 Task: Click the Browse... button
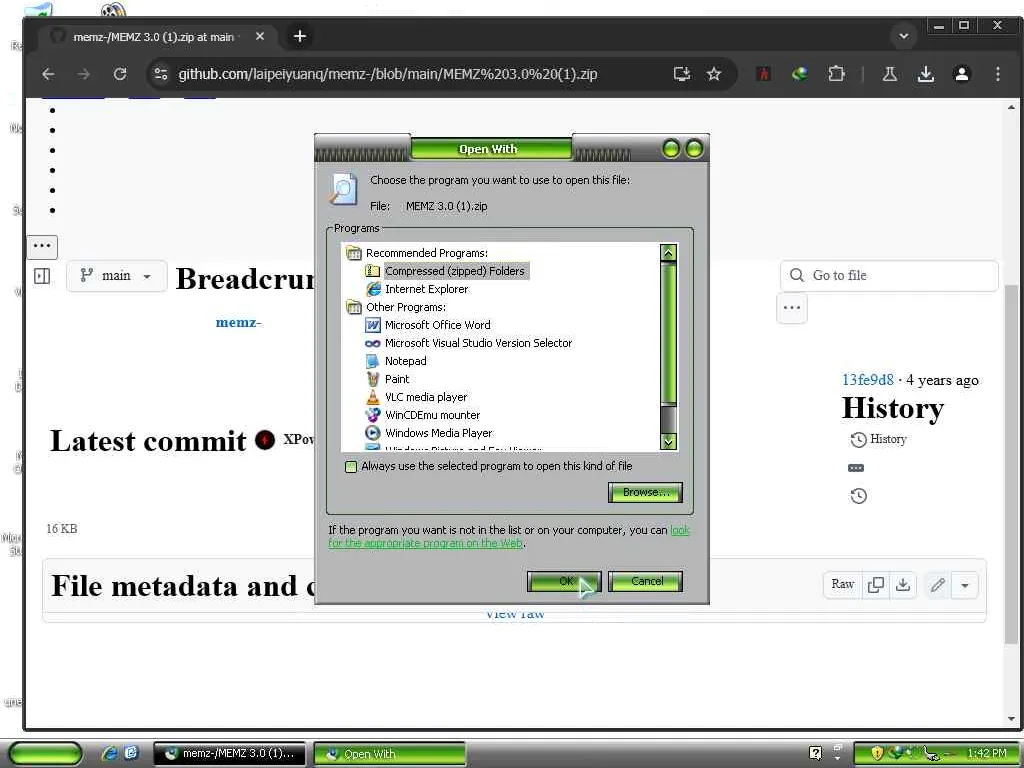(x=645, y=492)
